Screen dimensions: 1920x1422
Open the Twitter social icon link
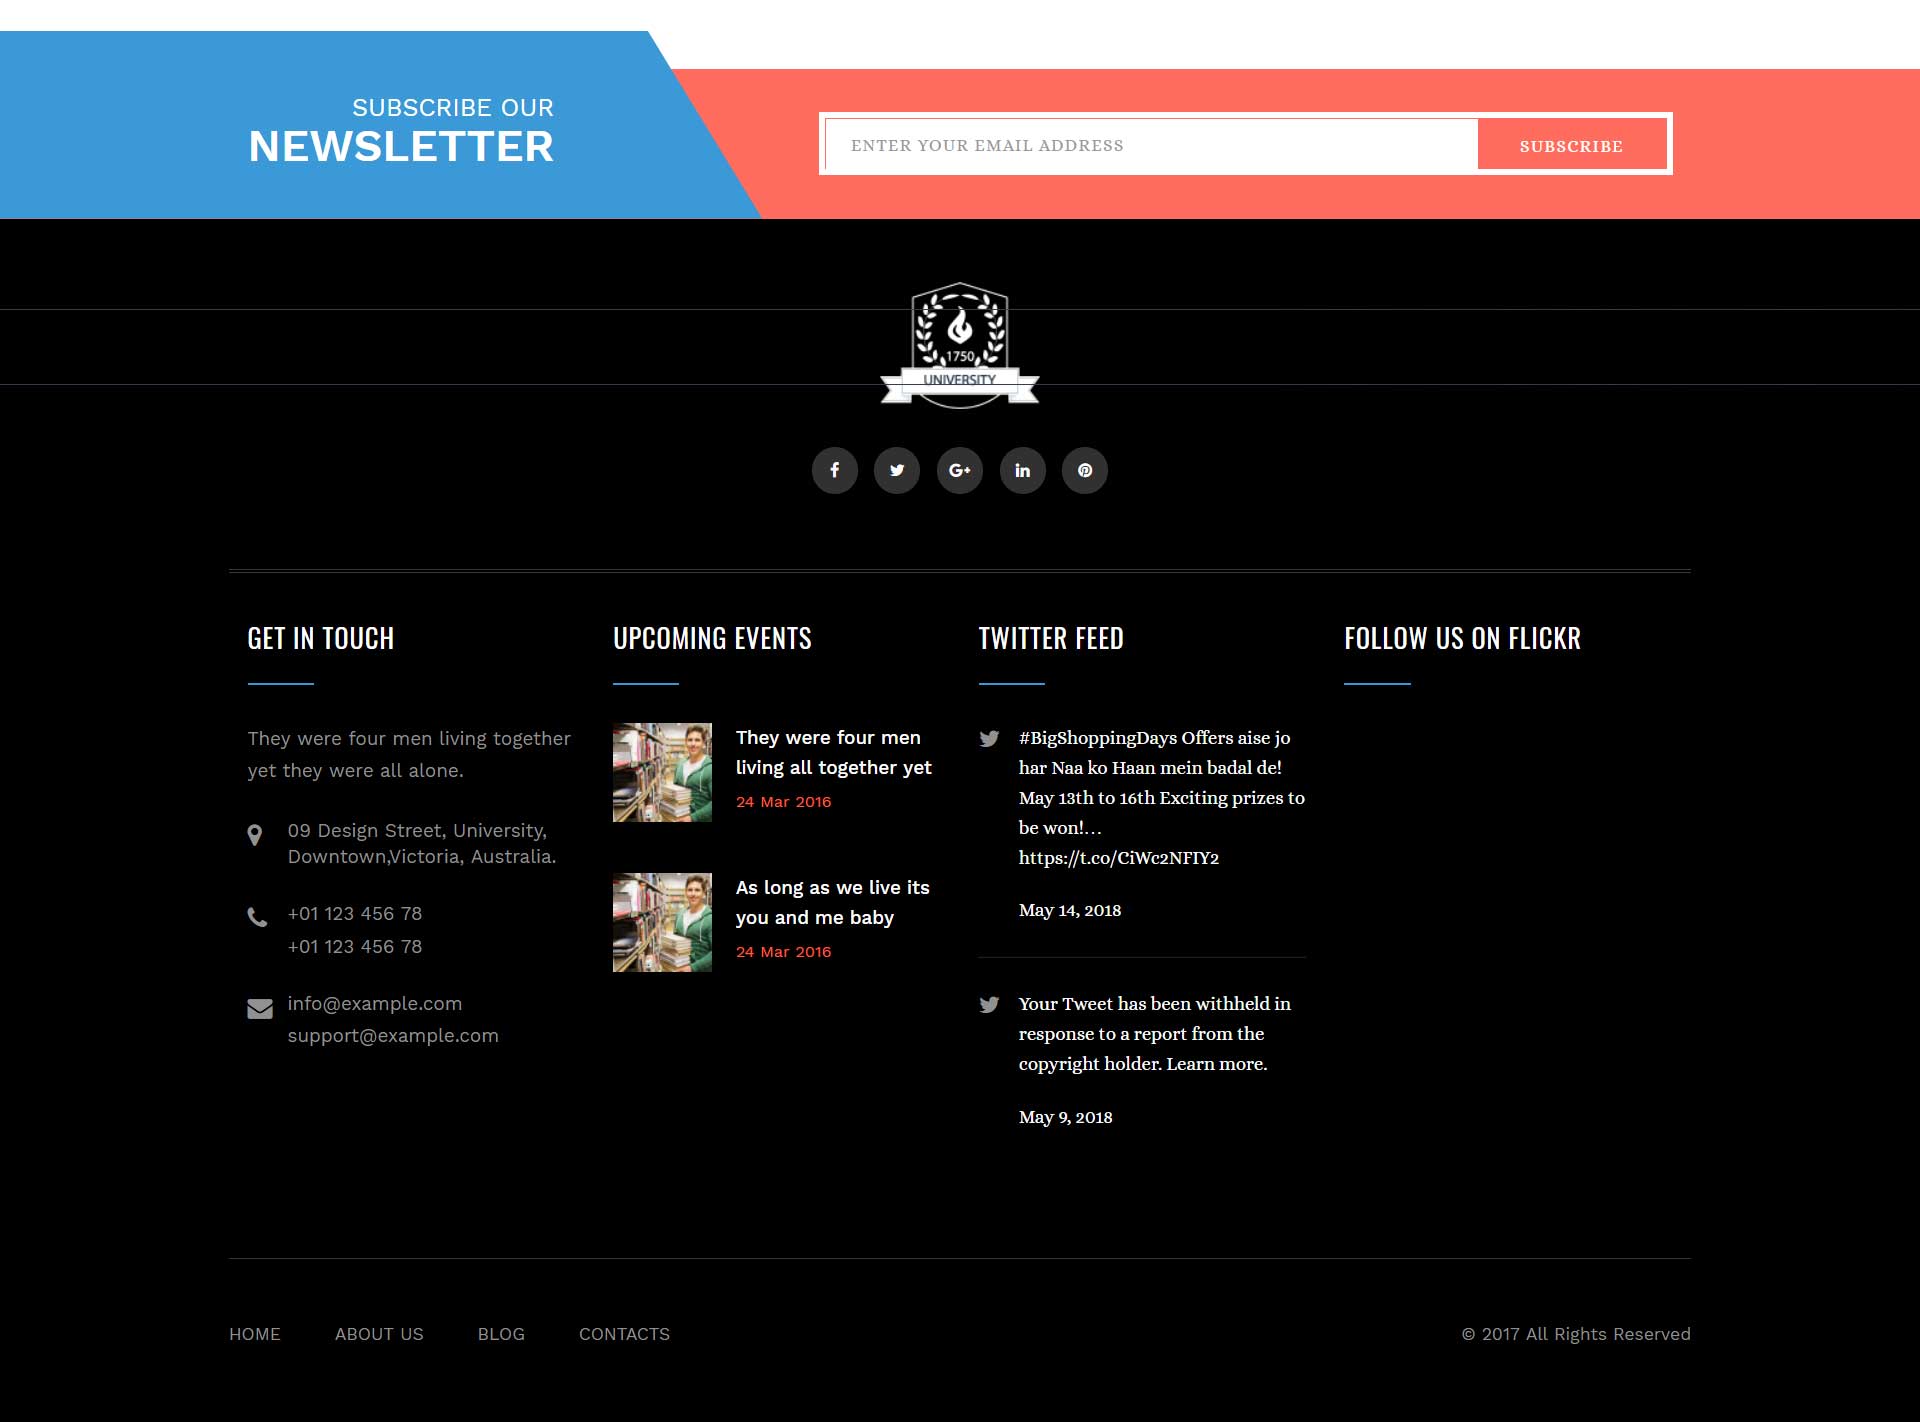pos(897,470)
